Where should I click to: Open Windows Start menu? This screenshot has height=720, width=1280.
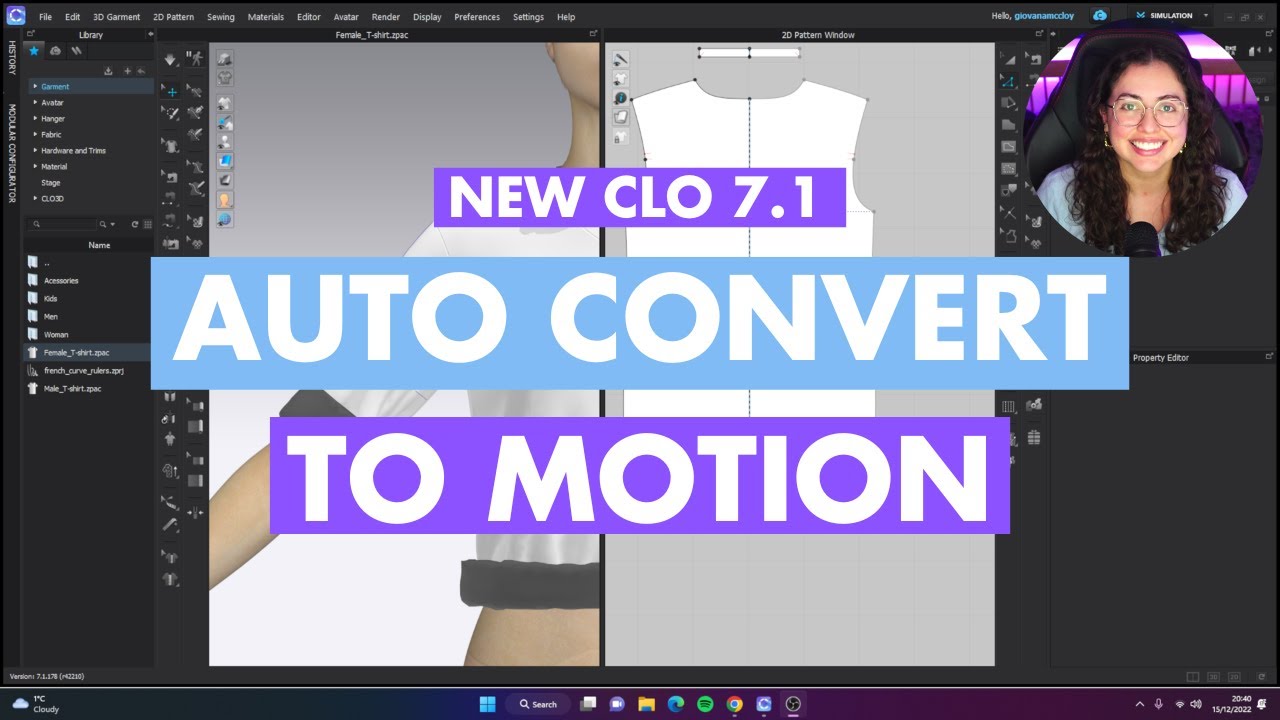click(487, 704)
